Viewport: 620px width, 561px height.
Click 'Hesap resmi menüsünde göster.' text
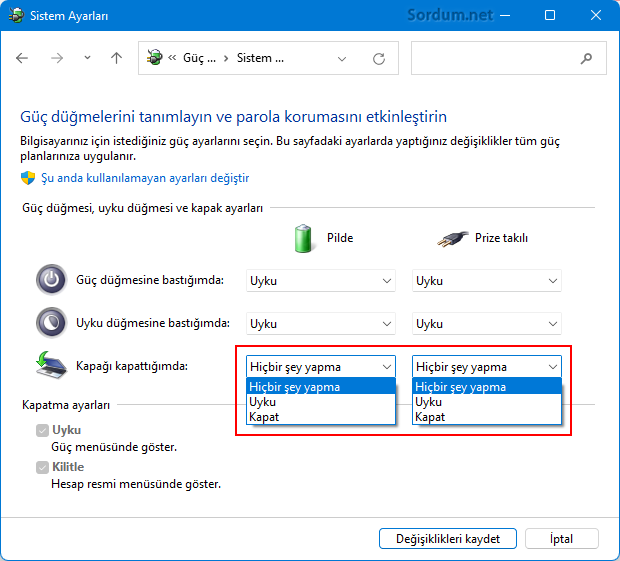[136, 484]
